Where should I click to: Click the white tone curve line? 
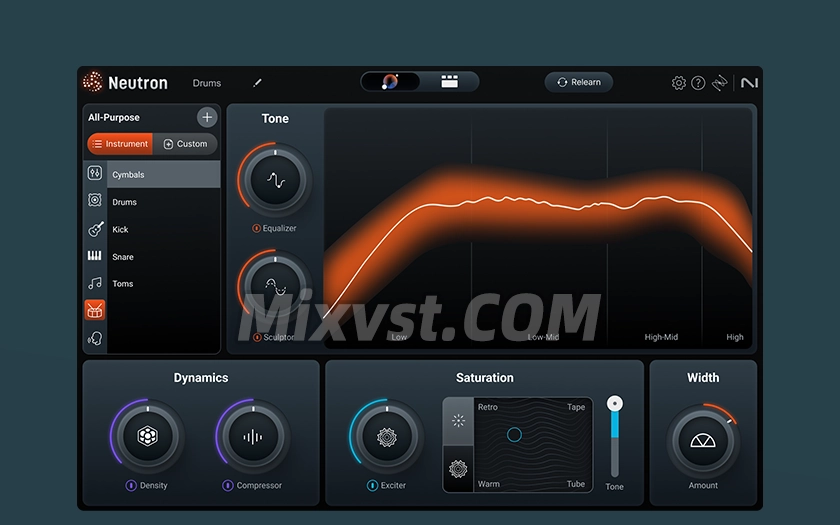[x=536, y=203]
